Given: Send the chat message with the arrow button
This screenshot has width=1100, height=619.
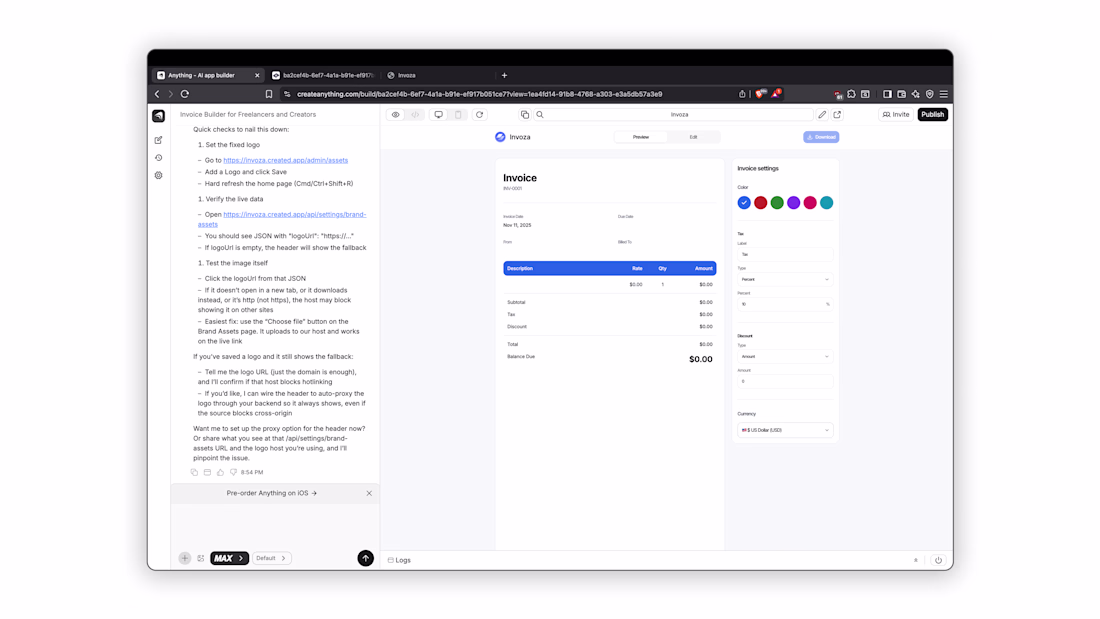Looking at the screenshot, I should point(365,558).
